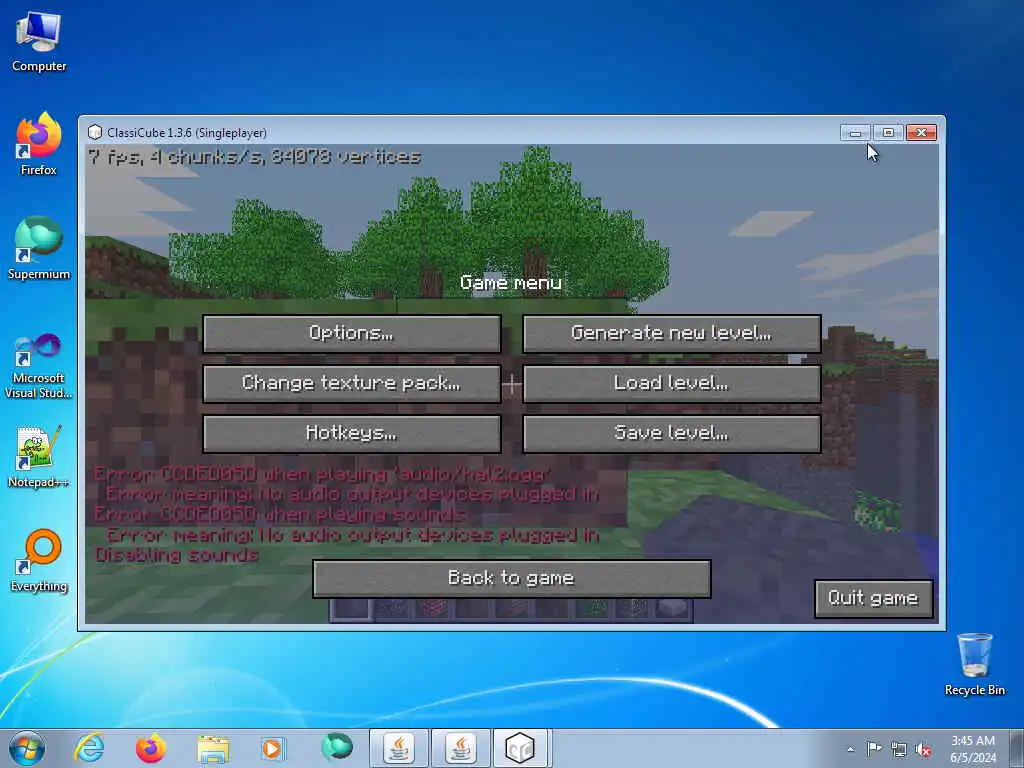Click the Game menu heading text

coord(511,283)
